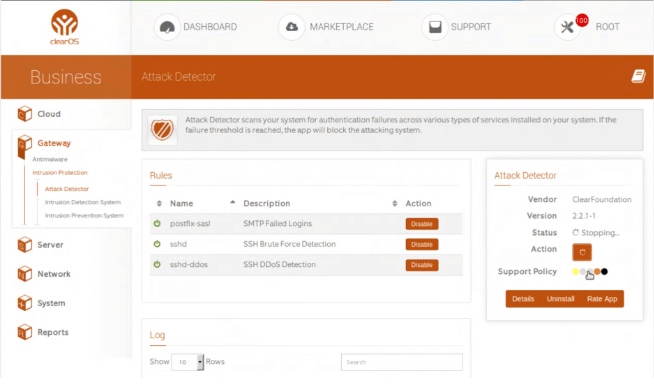Expand the Server sidebar category
The height and width of the screenshot is (387, 654).
coord(50,245)
